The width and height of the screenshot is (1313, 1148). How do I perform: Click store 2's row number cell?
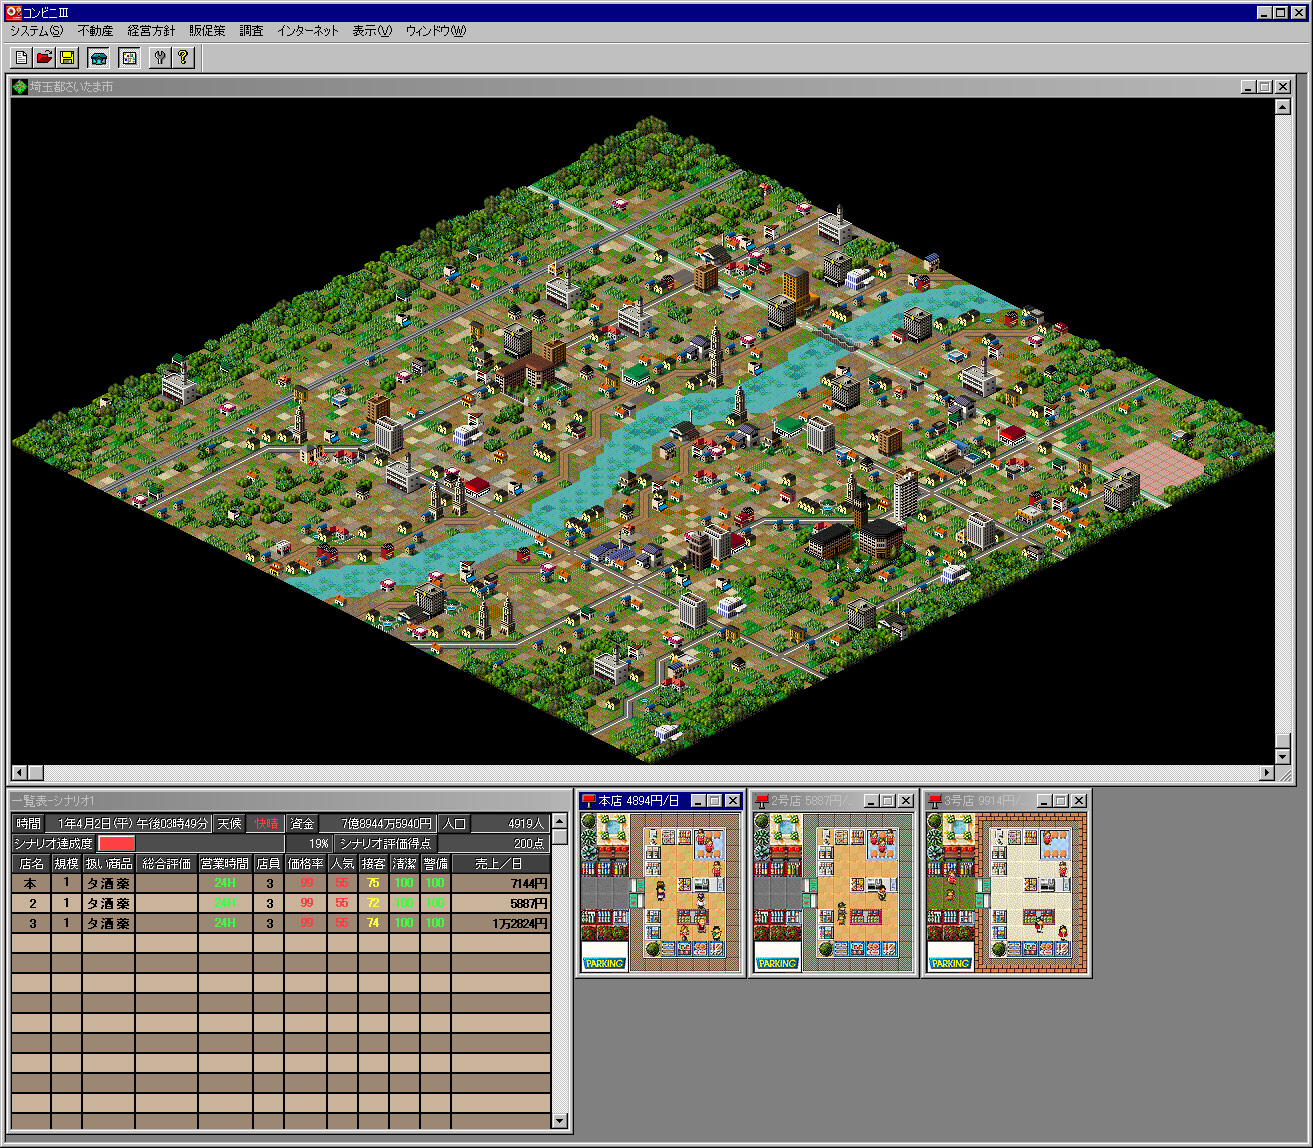tap(31, 903)
